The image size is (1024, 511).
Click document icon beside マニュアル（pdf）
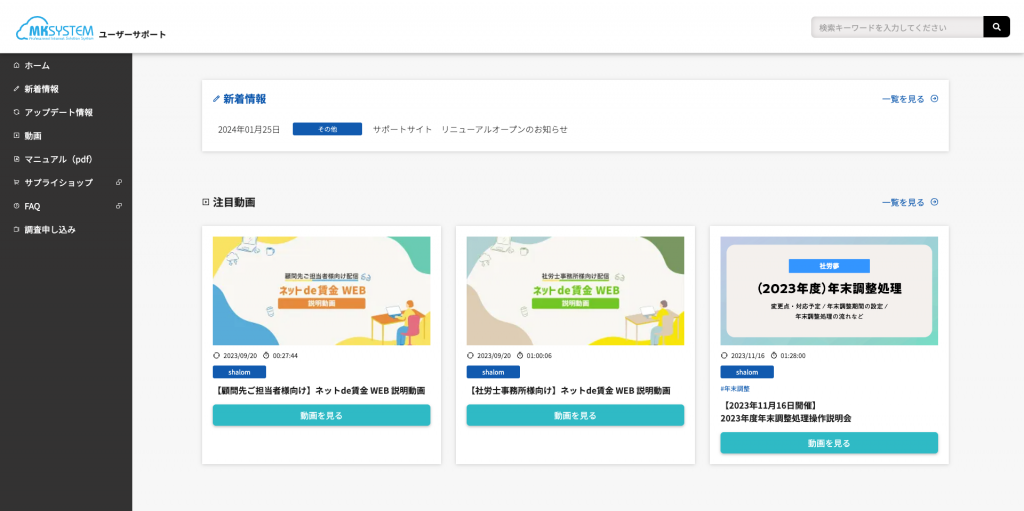[16, 159]
